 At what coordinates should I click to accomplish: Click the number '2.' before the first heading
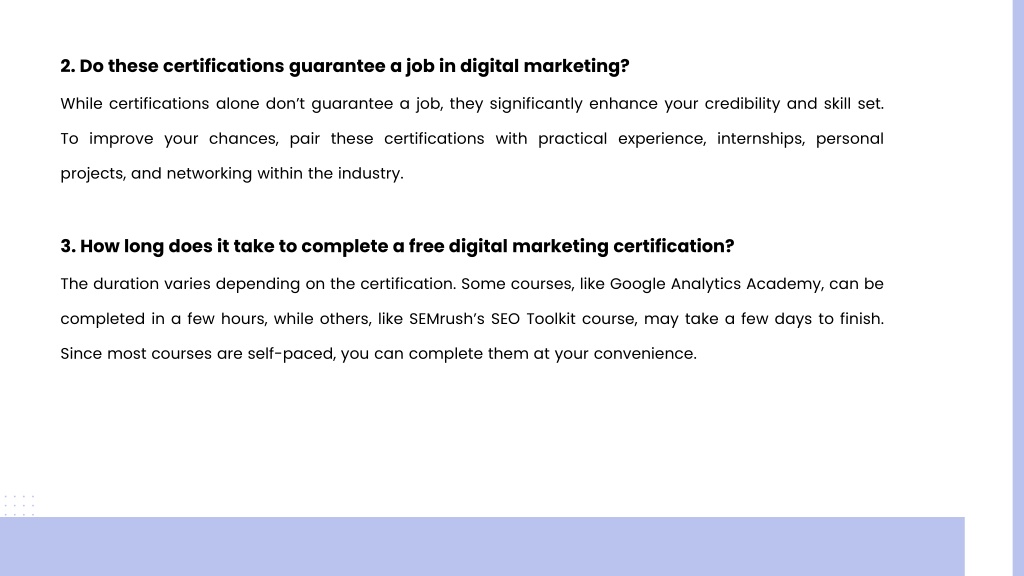tap(68, 66)
